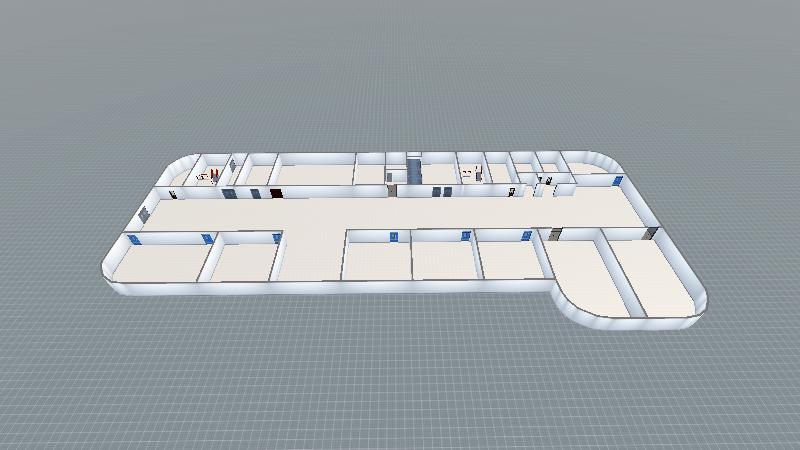Click the gray door above the curved room

tap(556, 235)
